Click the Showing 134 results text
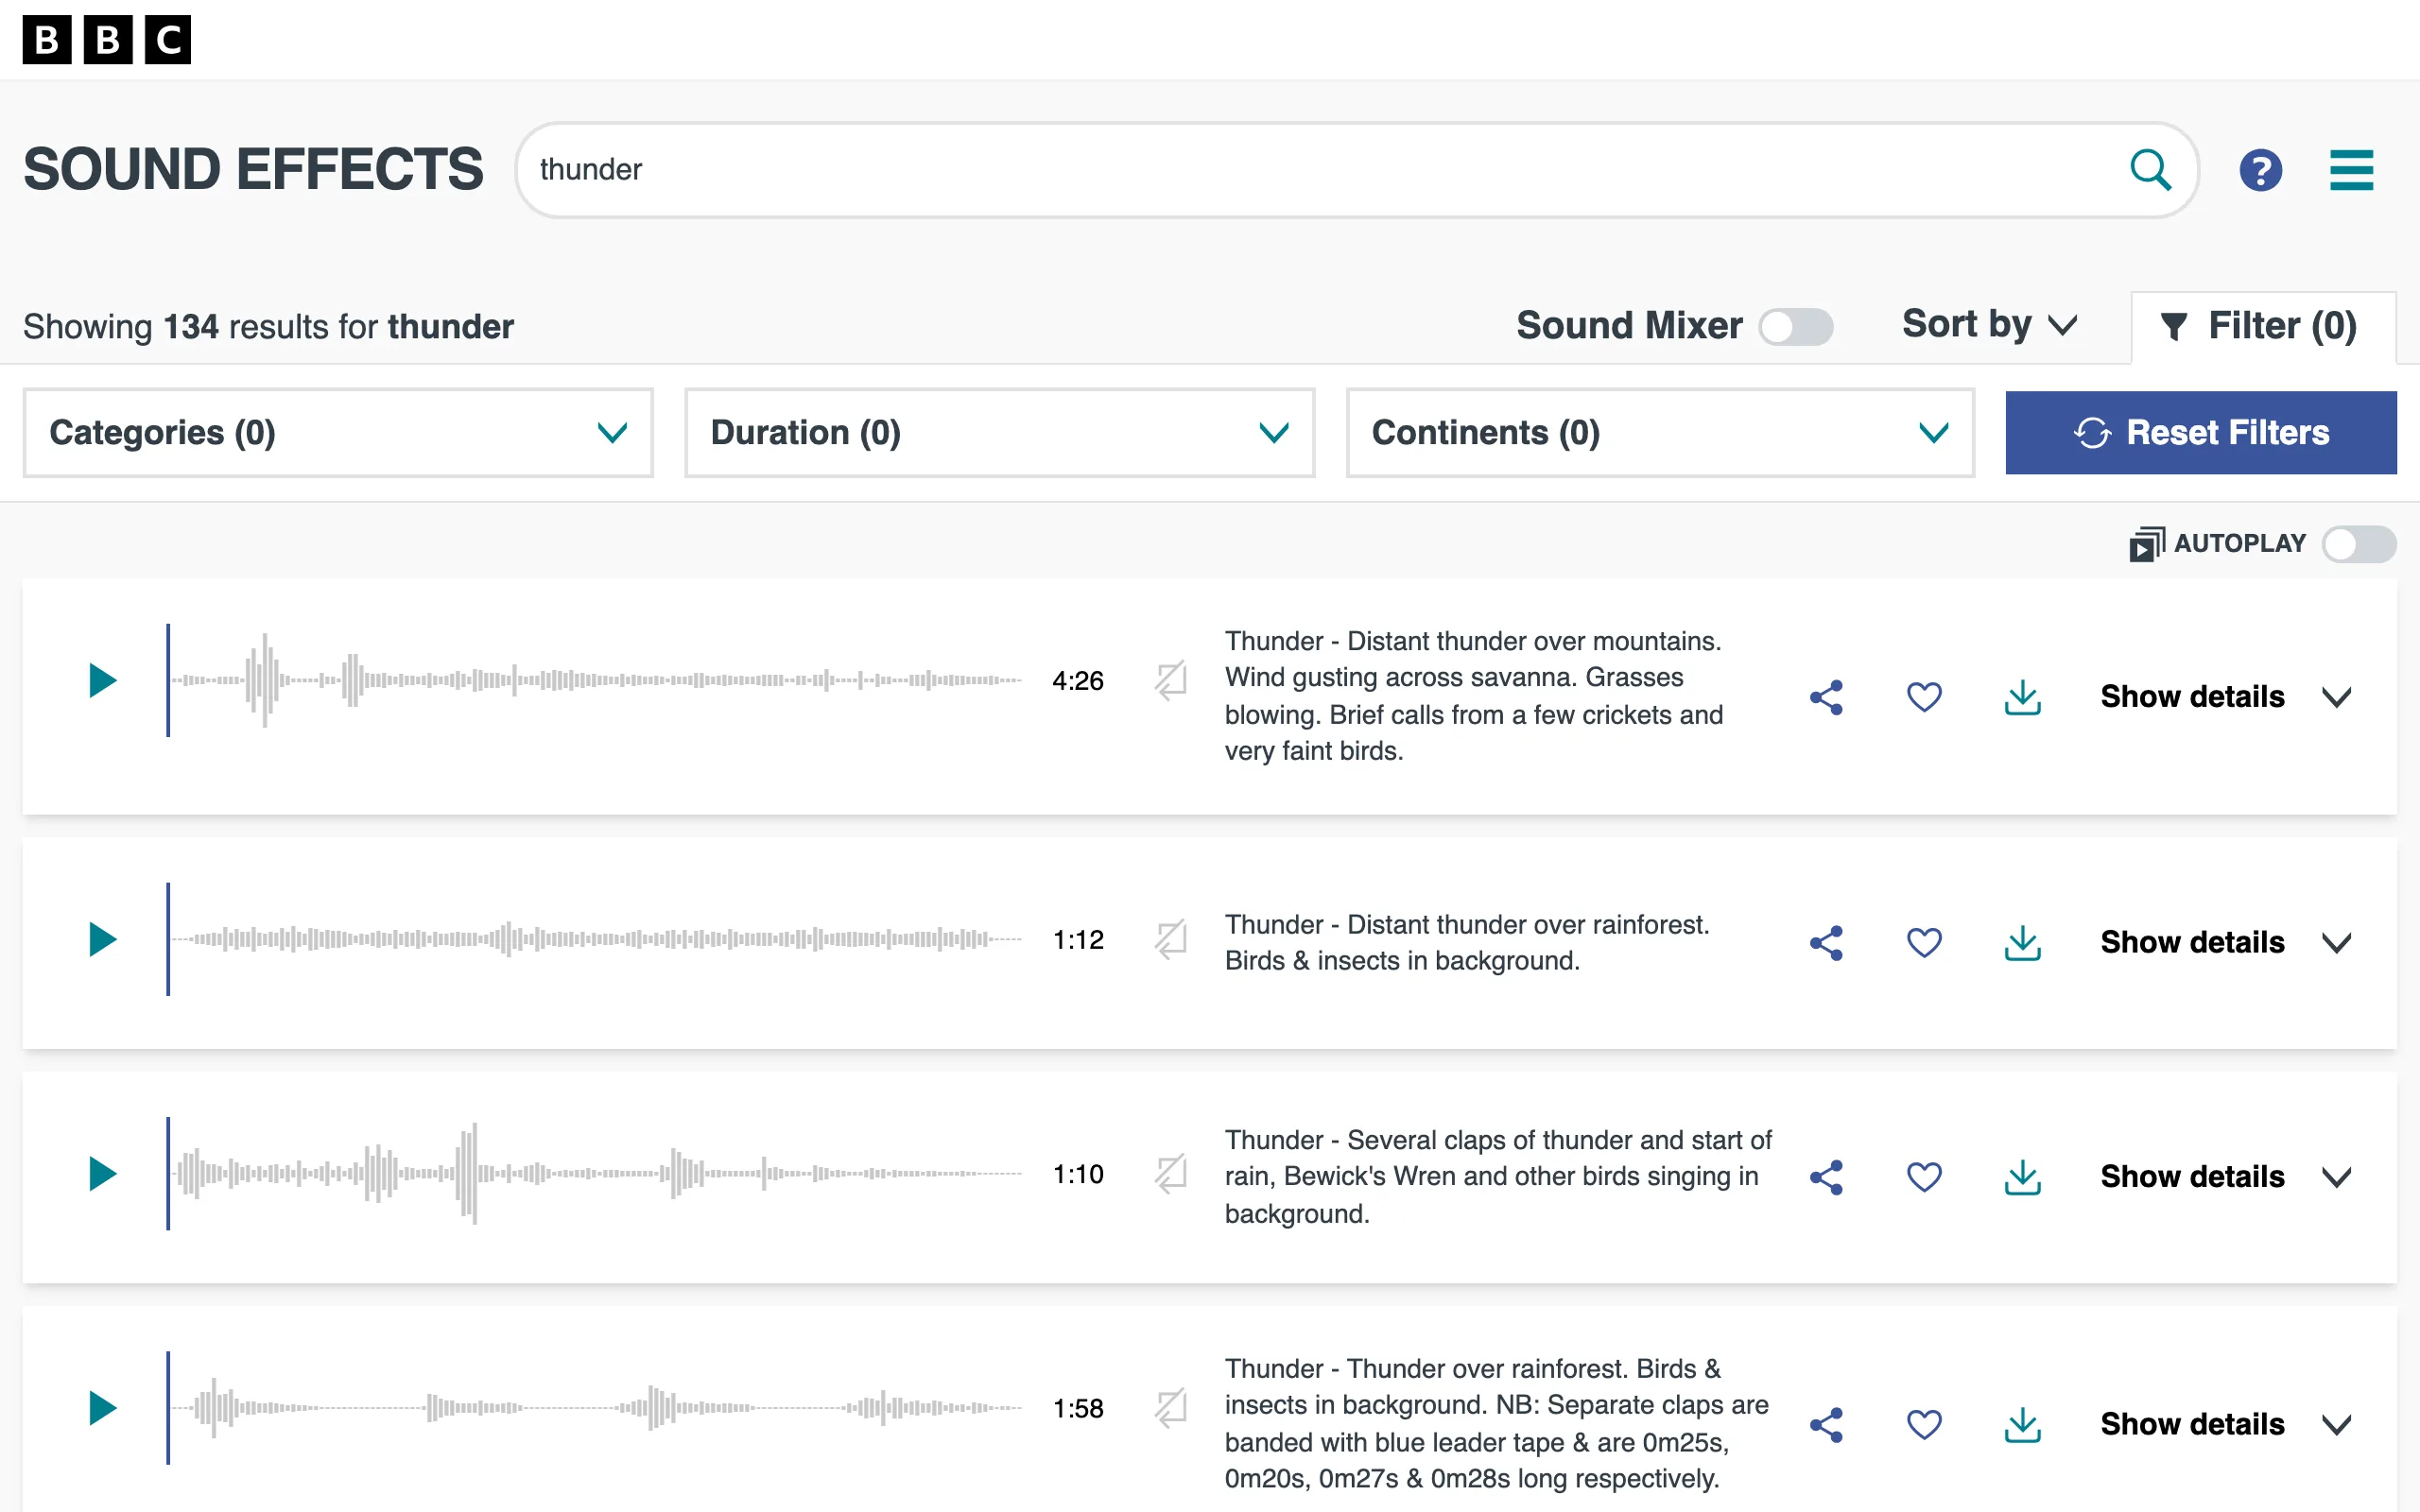 pyautogui.click(x=268, y=327)
